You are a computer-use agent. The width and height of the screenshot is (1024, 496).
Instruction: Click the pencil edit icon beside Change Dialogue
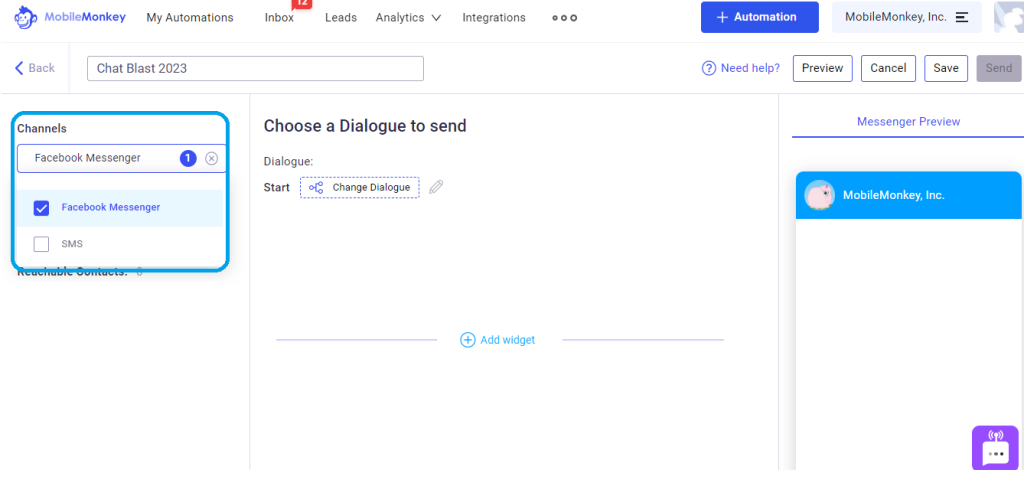tap(436, 187)
